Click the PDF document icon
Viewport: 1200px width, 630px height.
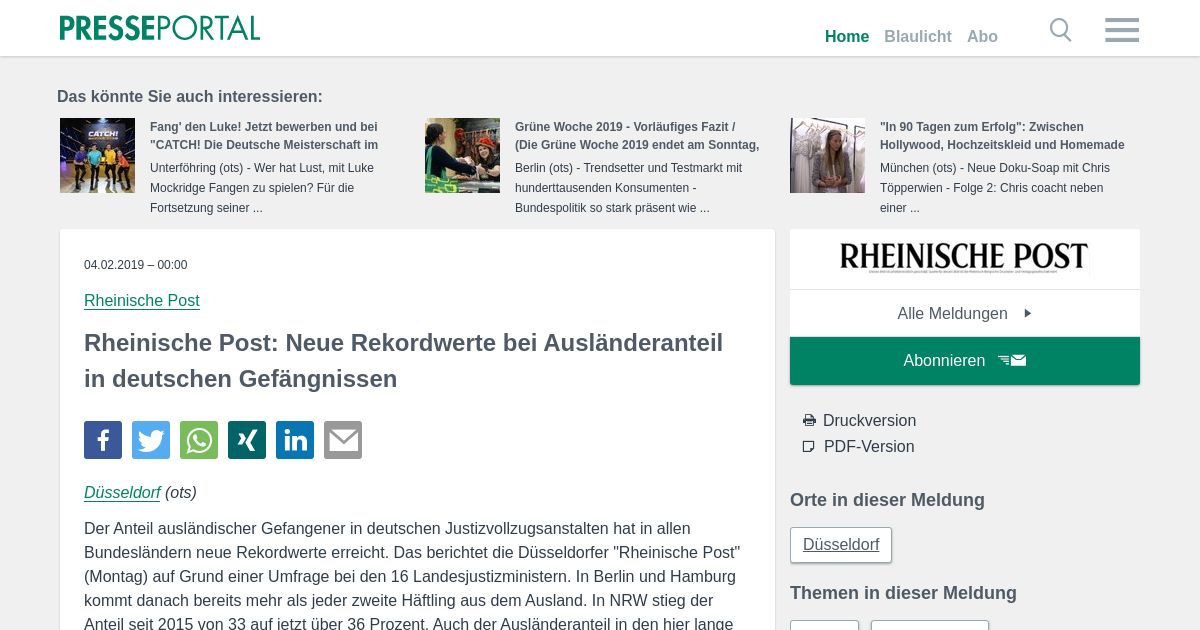809,447
